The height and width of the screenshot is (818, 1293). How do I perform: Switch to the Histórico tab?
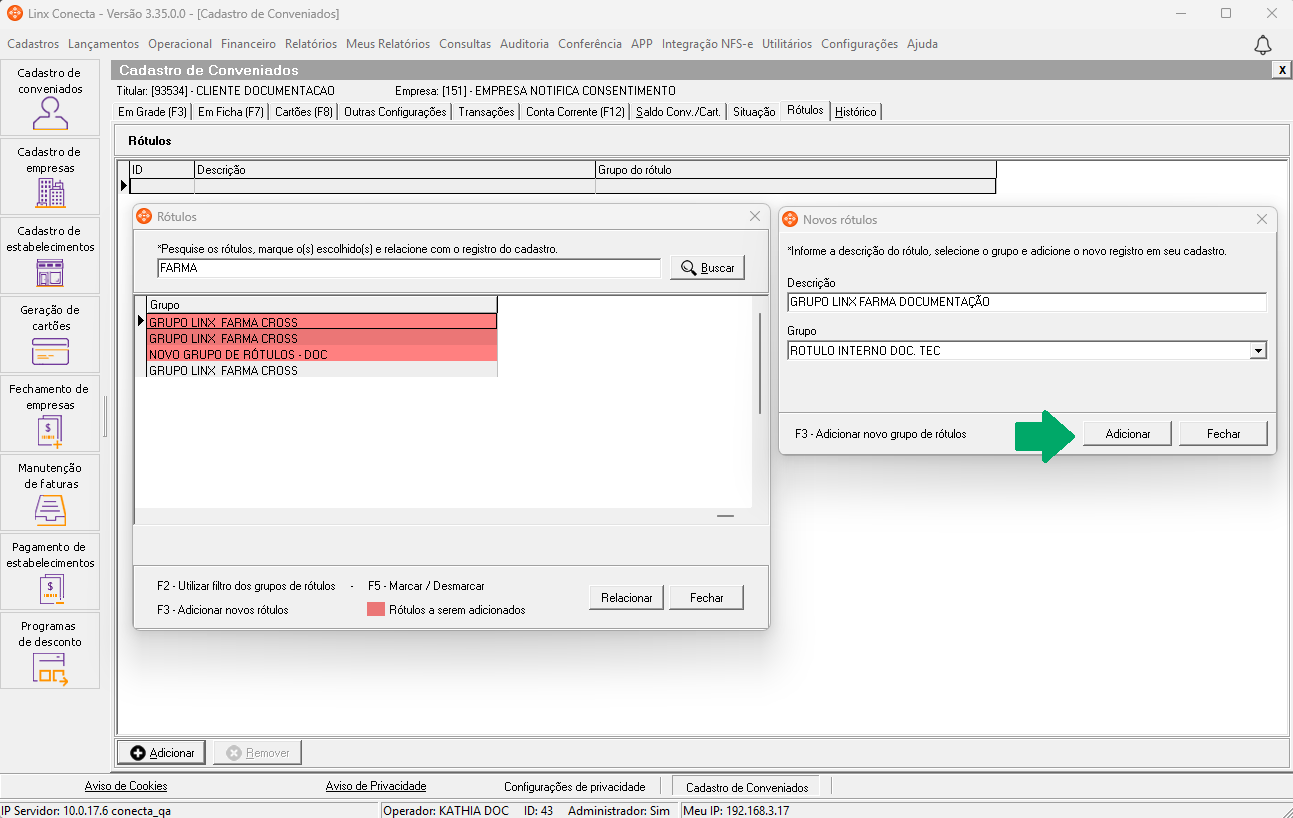coord(856,112)
